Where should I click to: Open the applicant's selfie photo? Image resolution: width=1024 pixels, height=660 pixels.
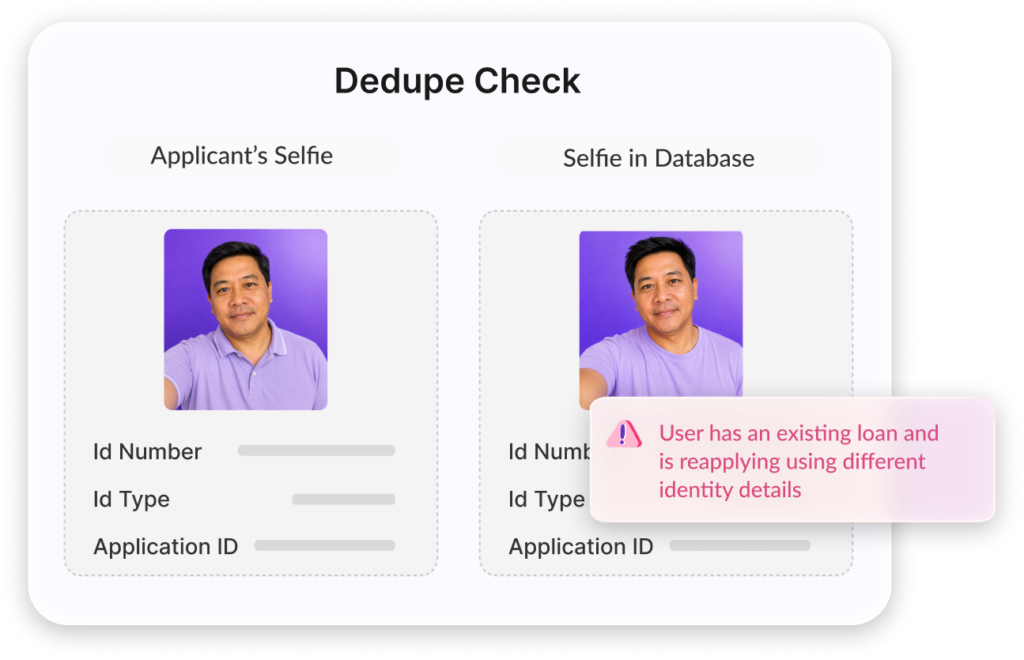pyautogui.click(x=246, y=319)
